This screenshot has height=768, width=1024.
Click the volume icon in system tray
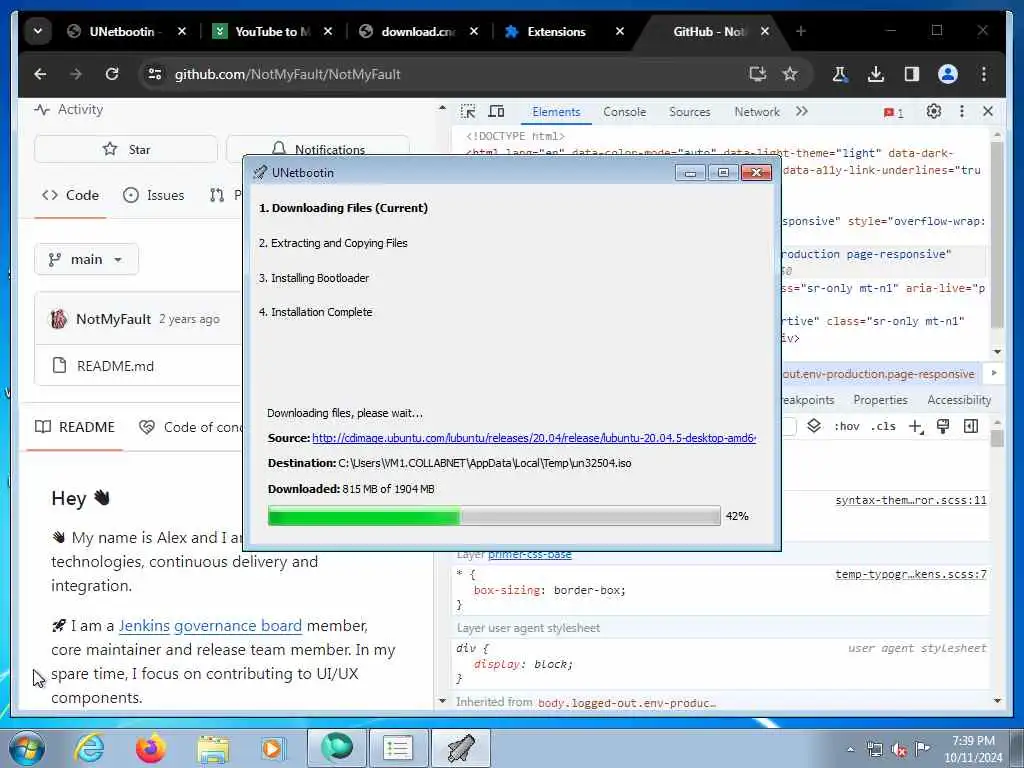pyautogui.click(x=899, y=750)
